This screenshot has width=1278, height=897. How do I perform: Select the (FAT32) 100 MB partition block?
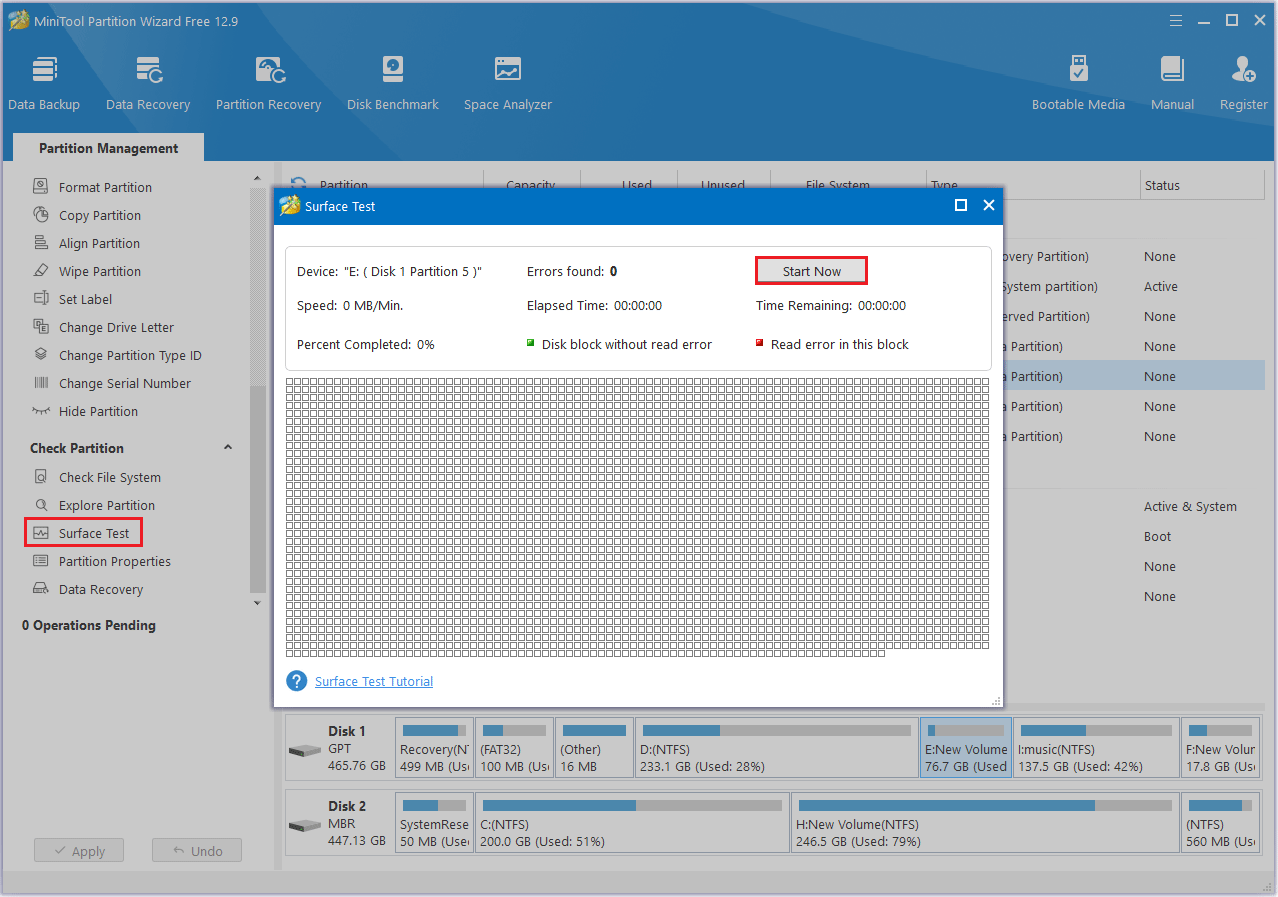514,747
